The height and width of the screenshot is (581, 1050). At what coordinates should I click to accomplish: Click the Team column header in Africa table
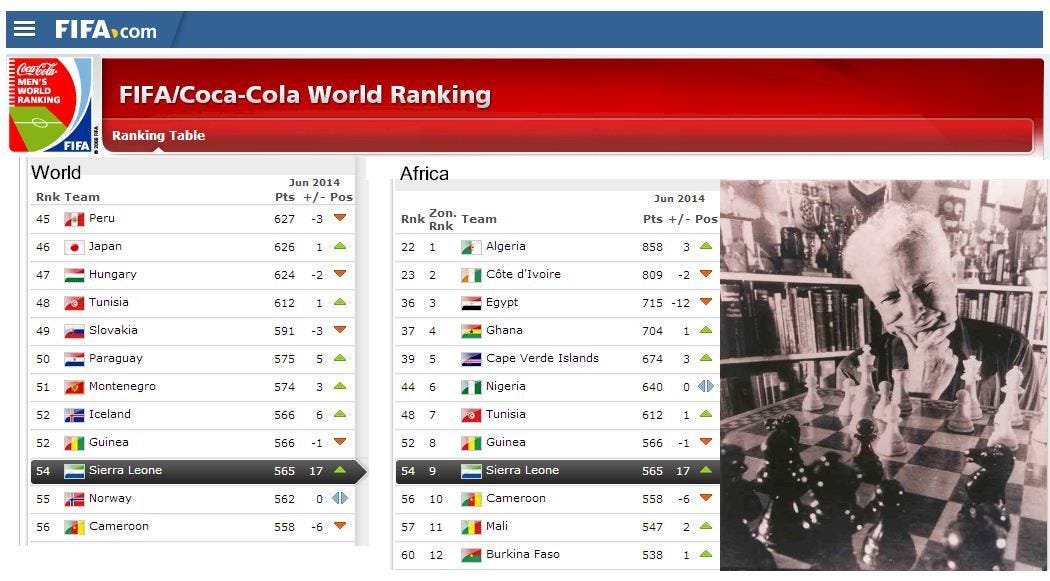[x=479, y=219]
